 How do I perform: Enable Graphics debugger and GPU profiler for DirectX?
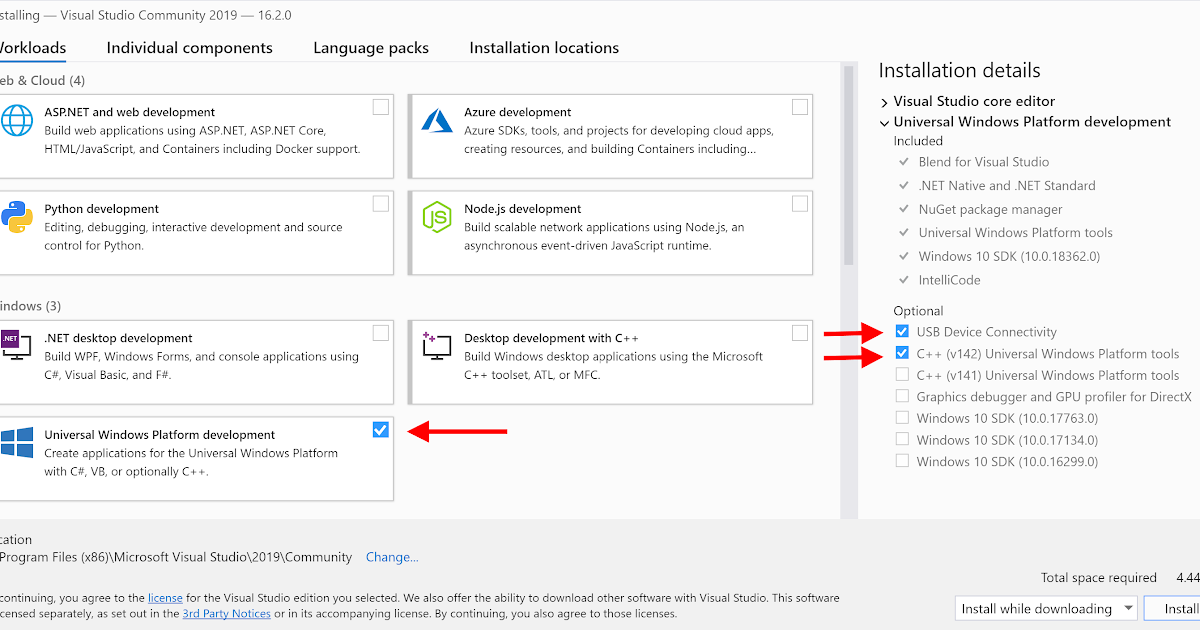pyautogui.click(x=902, y=396)
